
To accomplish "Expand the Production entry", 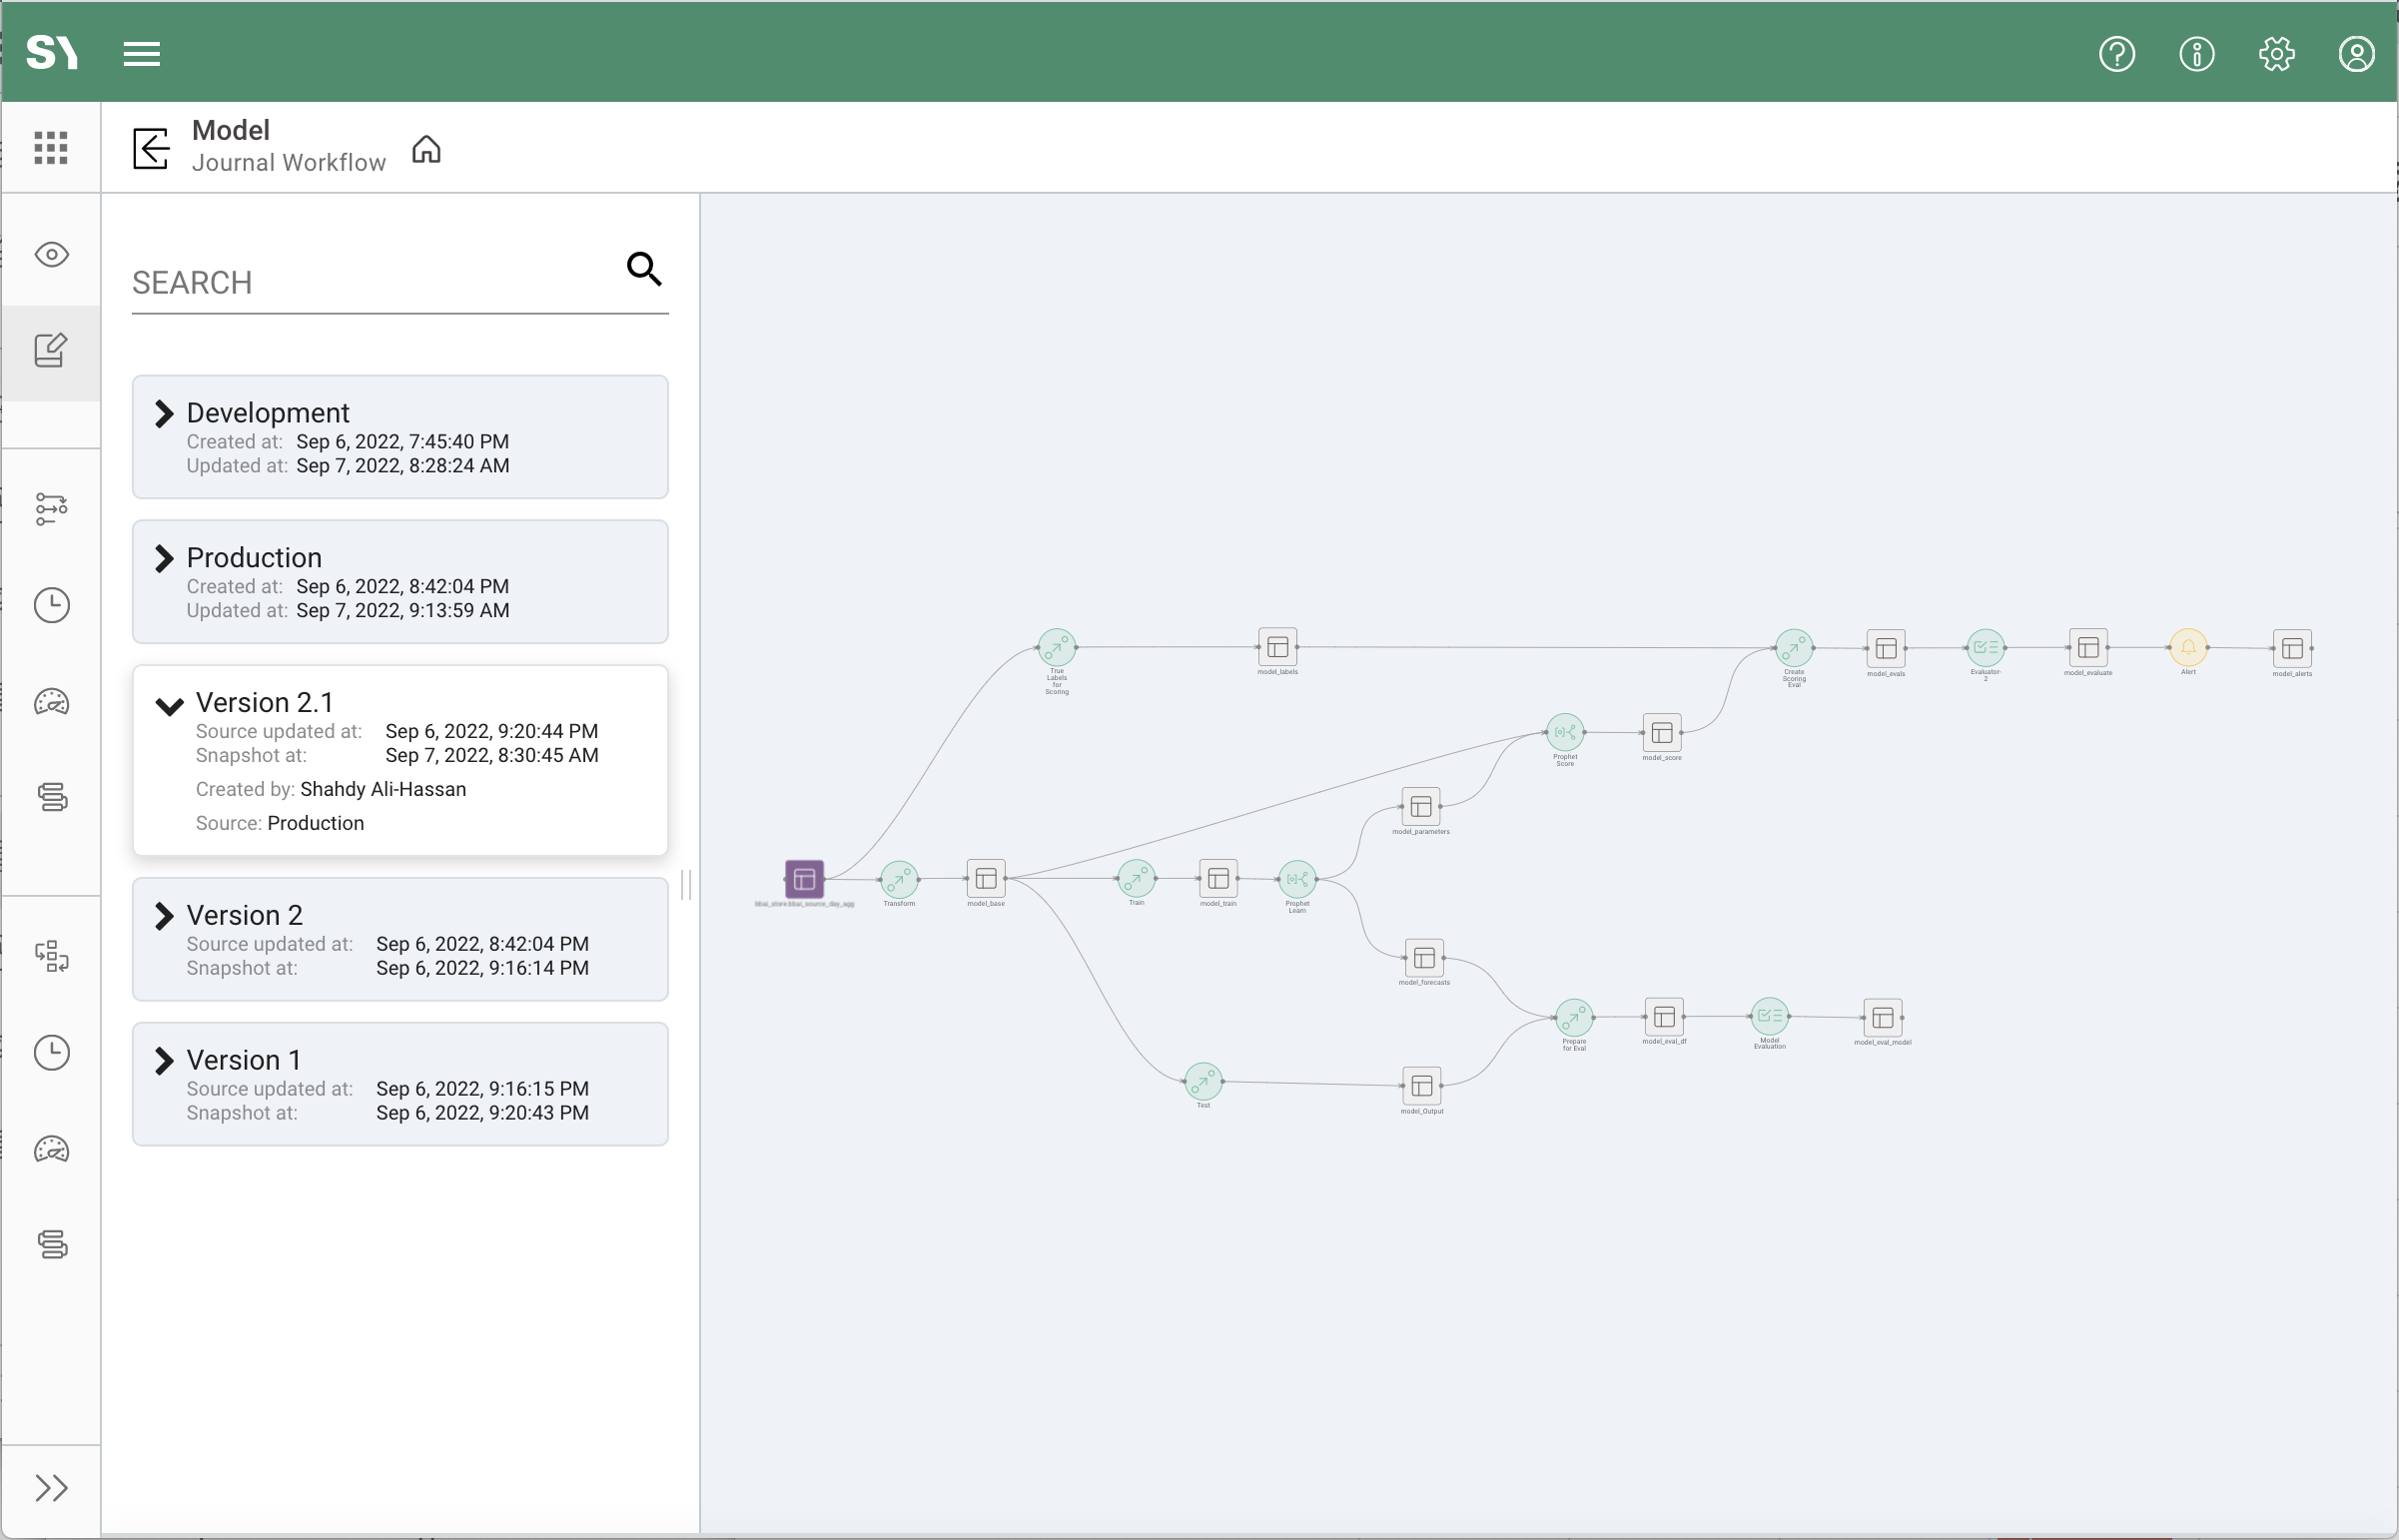I will pos(164,558).
